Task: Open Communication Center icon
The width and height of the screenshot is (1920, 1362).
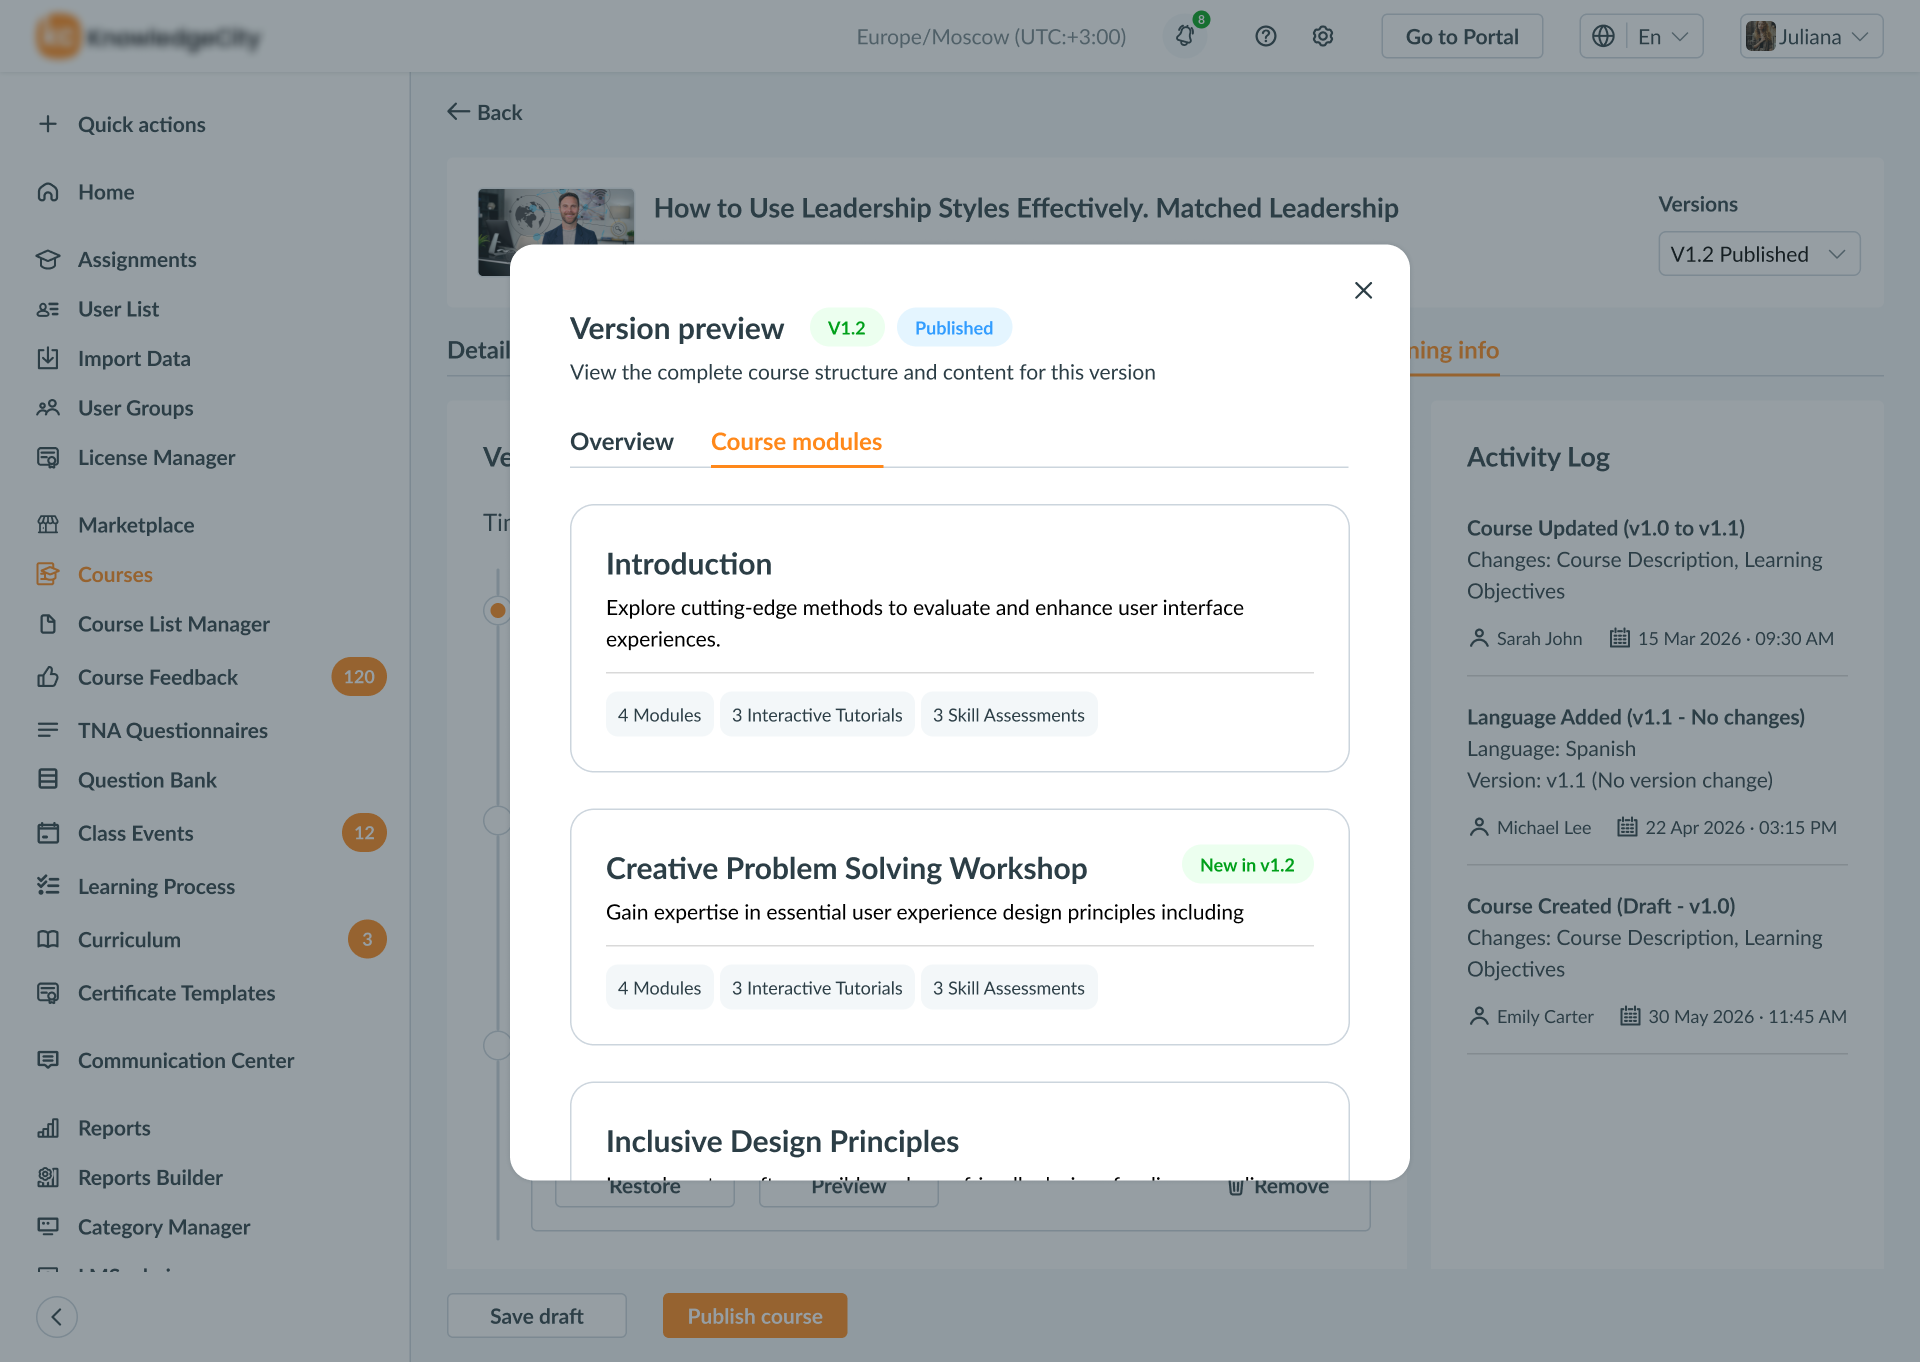Action: pyautogui.click(x=47, y=1060)
